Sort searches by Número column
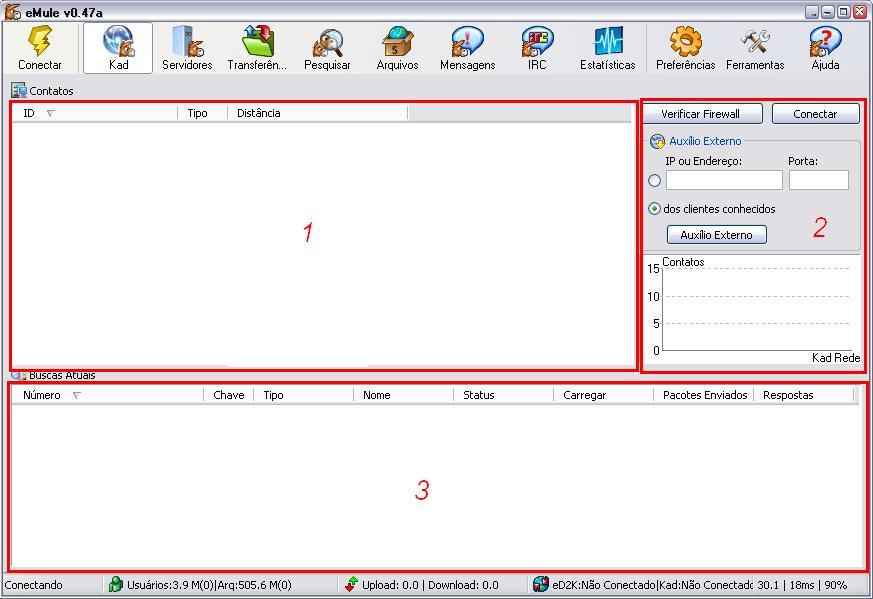Screen dimensions: 873x599 pos(107,395)
